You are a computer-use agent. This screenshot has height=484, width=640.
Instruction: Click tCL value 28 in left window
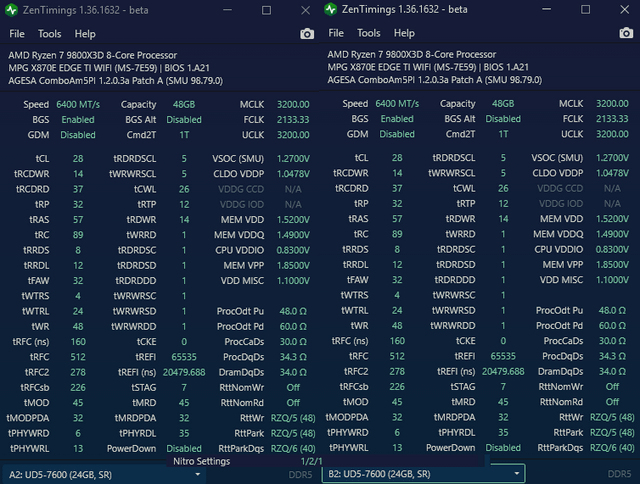tap(78, 158)
